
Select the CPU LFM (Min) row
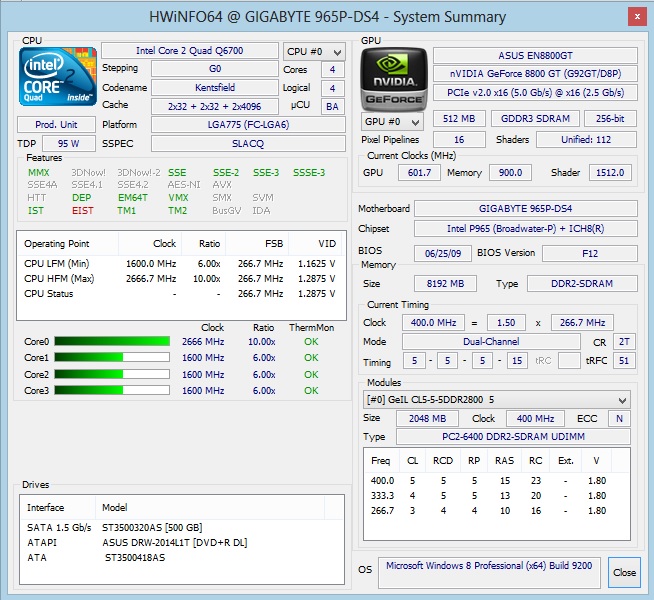click(180, 264)
